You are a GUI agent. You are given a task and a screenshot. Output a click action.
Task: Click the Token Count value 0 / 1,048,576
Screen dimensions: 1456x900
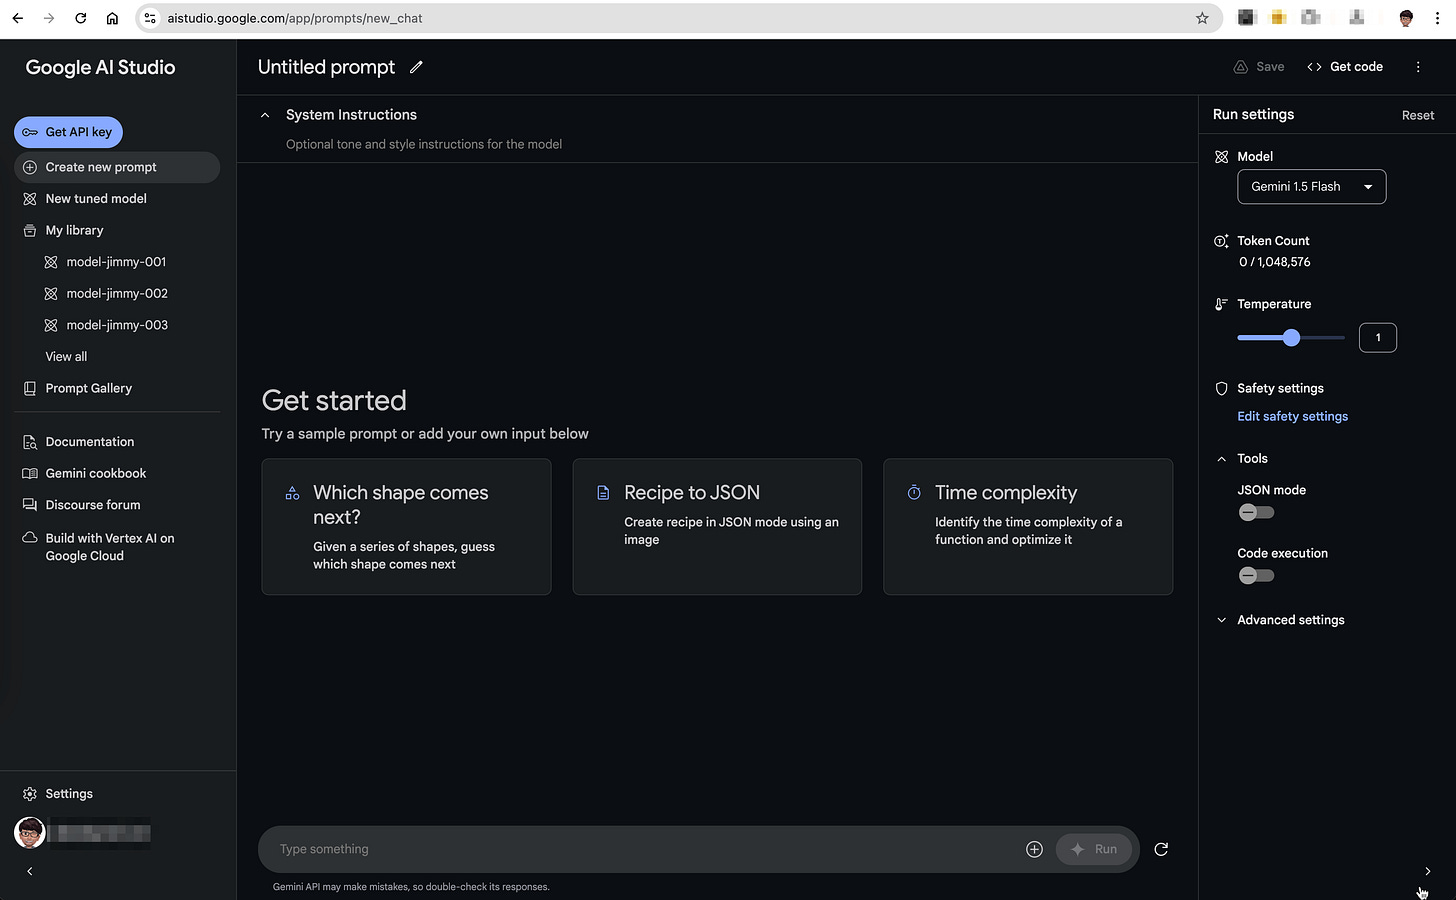pos(1274,262)
